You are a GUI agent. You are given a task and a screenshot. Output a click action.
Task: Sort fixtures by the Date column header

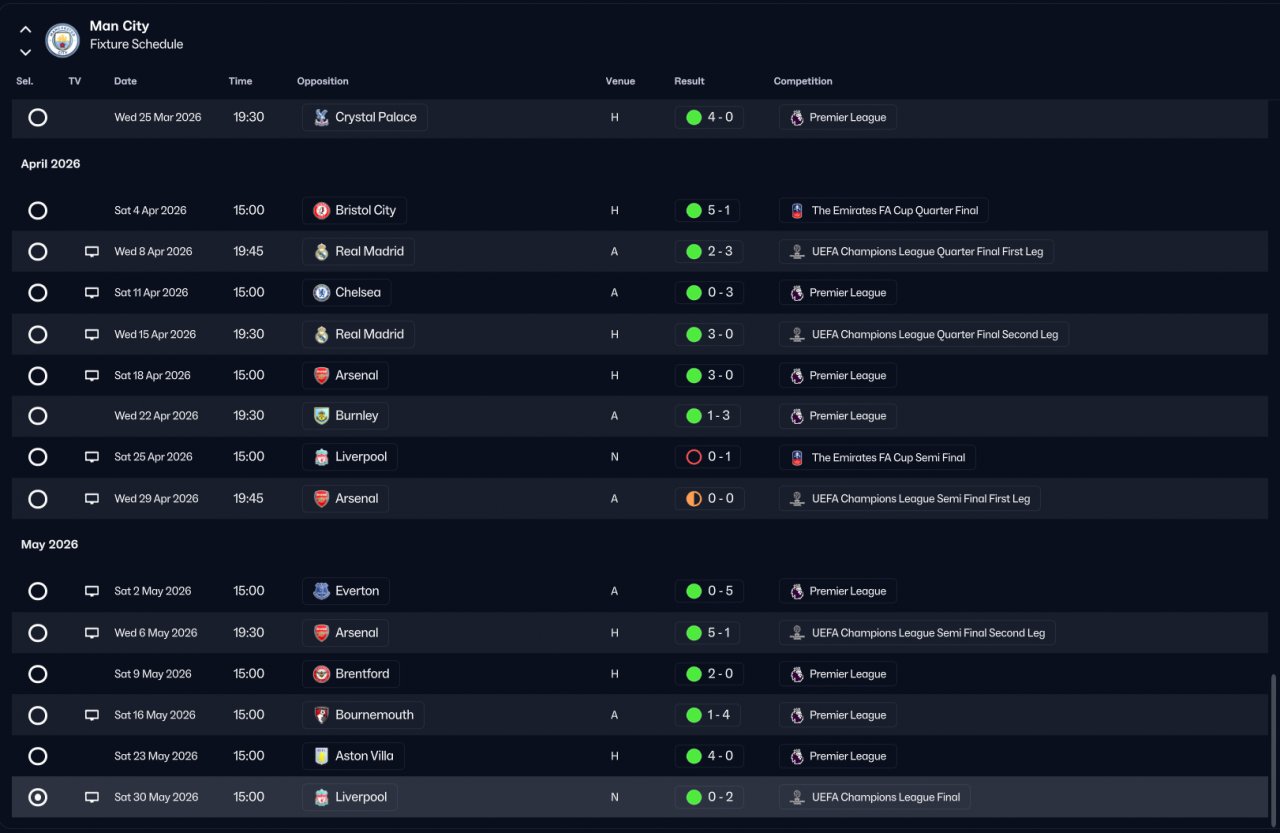tap(126, 81)
